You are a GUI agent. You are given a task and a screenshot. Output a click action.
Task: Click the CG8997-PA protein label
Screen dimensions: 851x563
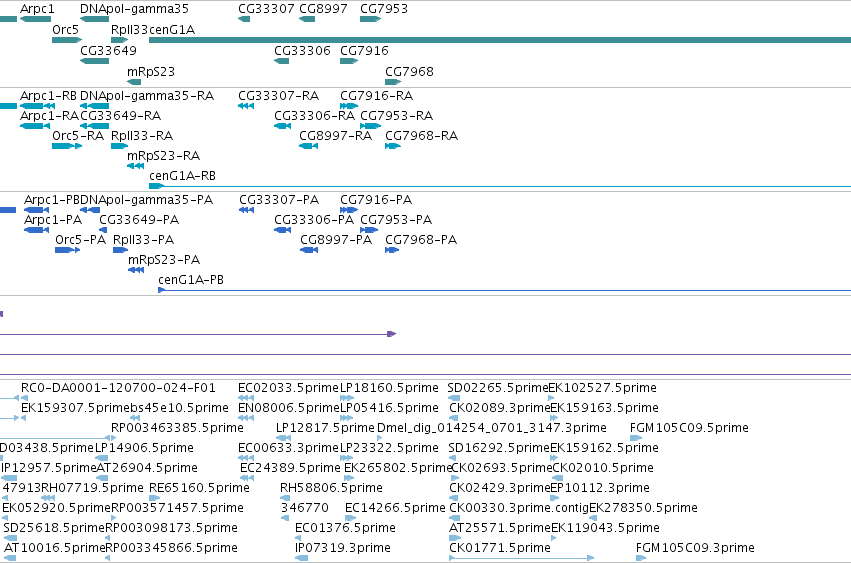point(336,240)
